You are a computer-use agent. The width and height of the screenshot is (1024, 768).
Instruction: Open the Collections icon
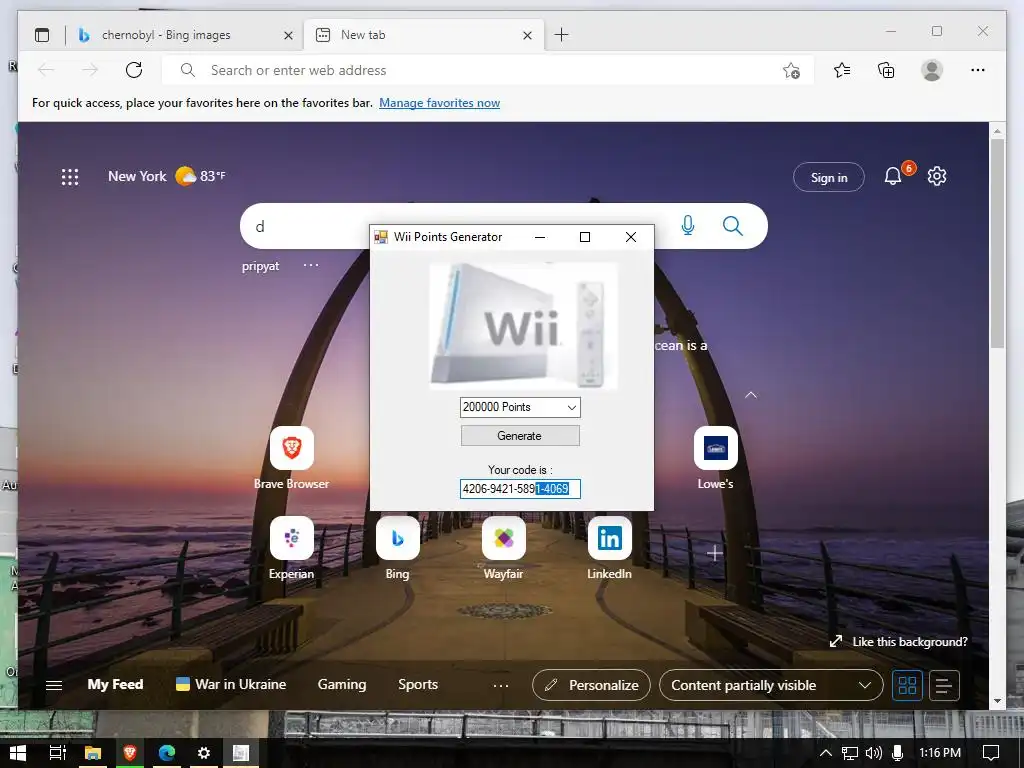pyautogui.click(x=886, y=70)
